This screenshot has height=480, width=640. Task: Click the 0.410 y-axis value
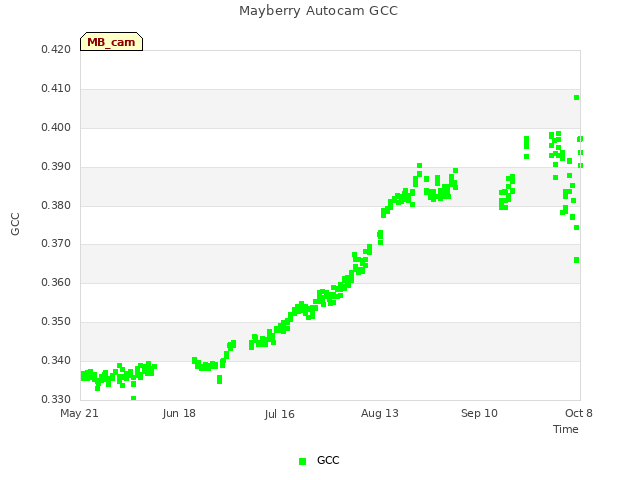click(56, 89)
